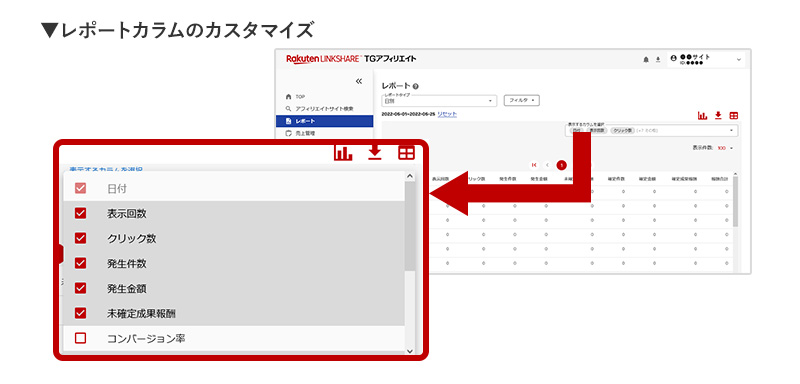
Task: Open the フィルタ dropdown button
Action: click(x=521, y=100)
